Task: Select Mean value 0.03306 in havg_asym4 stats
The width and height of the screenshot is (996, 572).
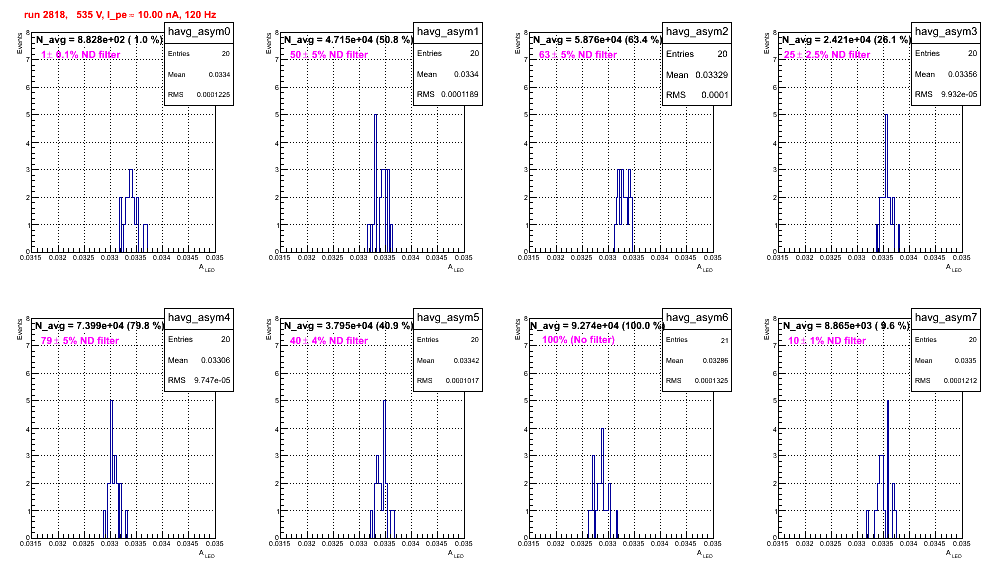Action: (x=215, y=360)
